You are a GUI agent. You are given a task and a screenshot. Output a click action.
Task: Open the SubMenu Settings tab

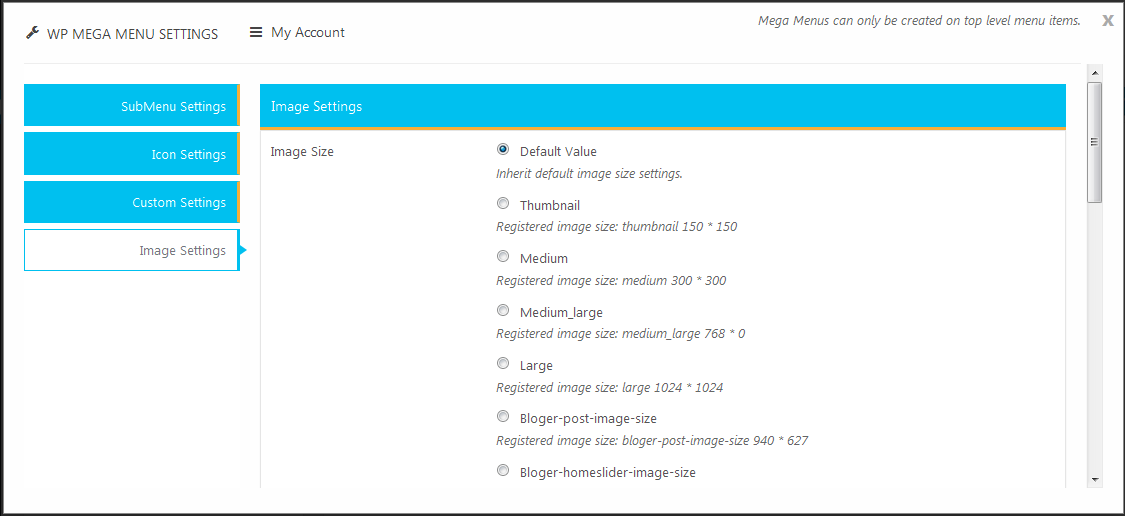click(x=131, y=105)
